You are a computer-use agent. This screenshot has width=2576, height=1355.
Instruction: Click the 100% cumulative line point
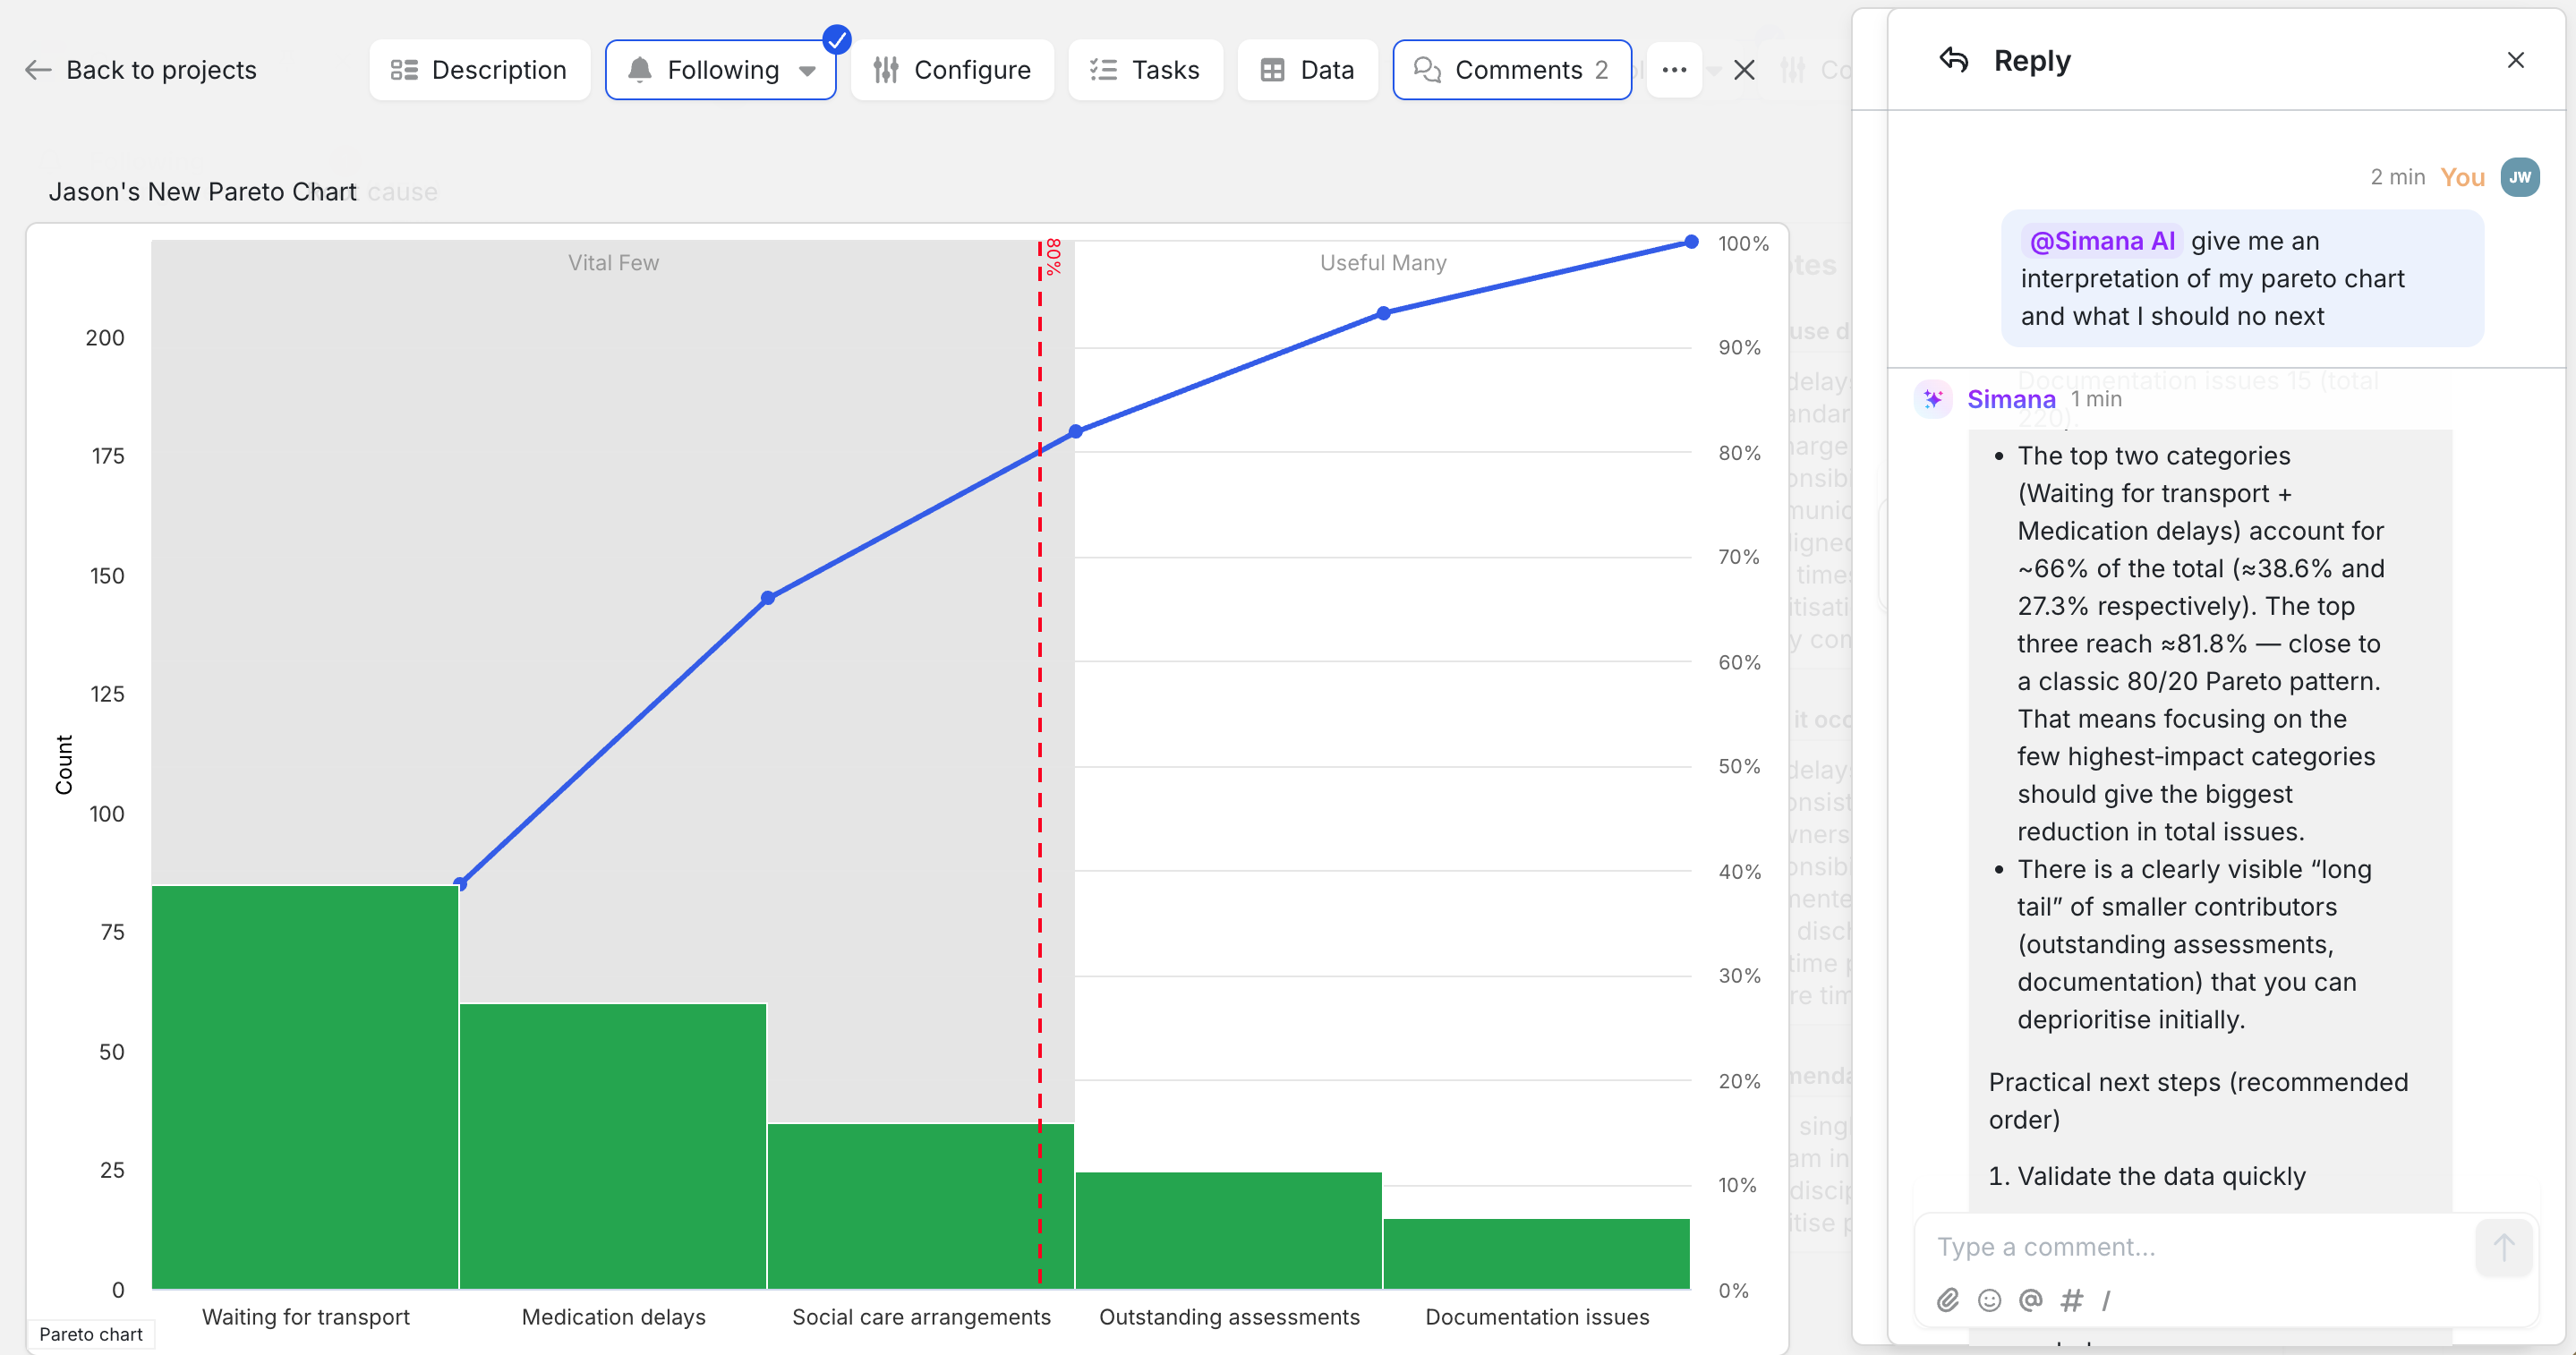tap(1691, 242)
